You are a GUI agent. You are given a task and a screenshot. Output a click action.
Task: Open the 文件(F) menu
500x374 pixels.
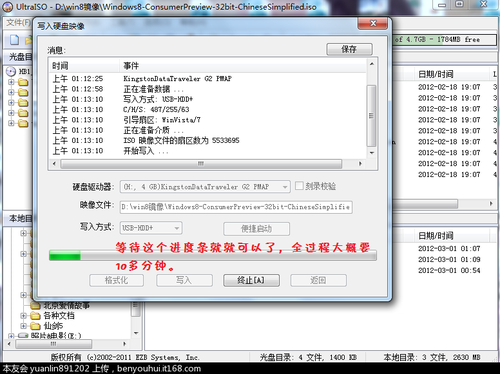(x=18, y=23)
